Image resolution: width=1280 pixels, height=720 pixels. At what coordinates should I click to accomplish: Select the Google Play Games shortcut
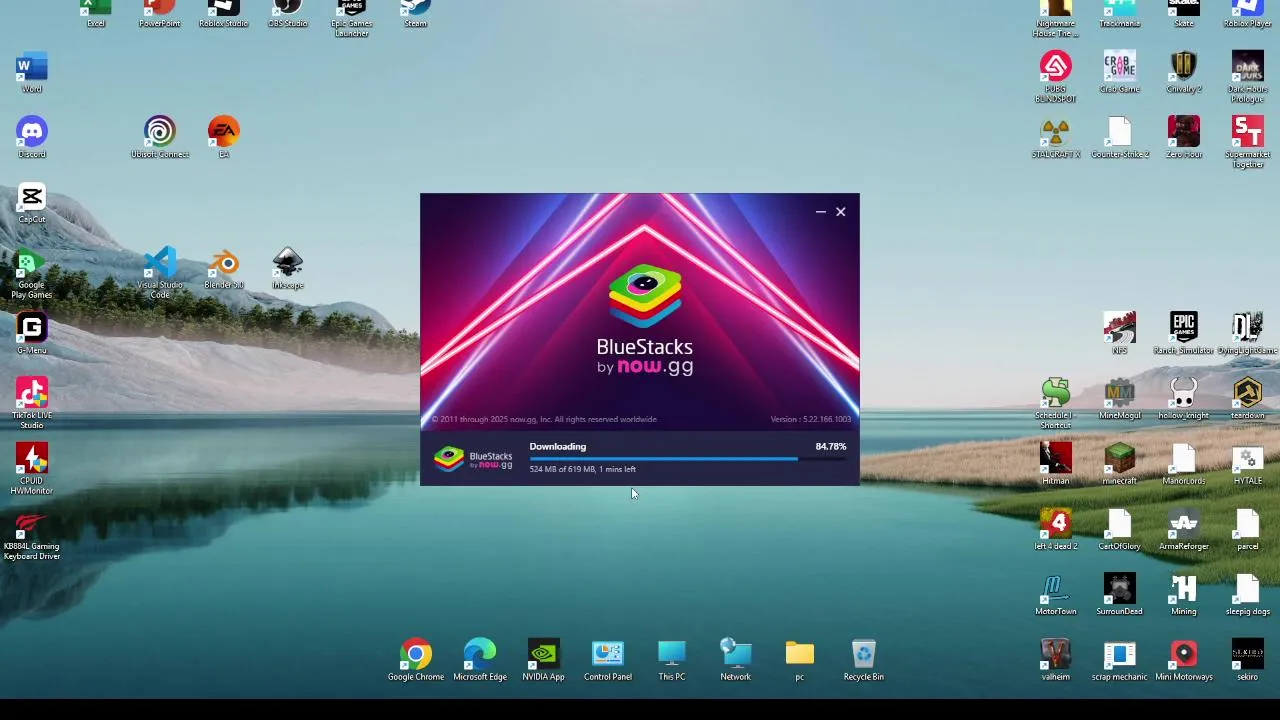click(x=32, y=274)
